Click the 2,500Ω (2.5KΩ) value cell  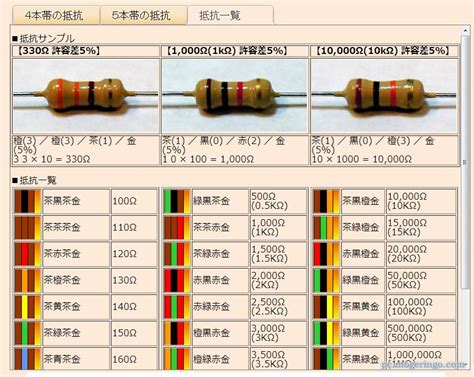tap(278, 307)
